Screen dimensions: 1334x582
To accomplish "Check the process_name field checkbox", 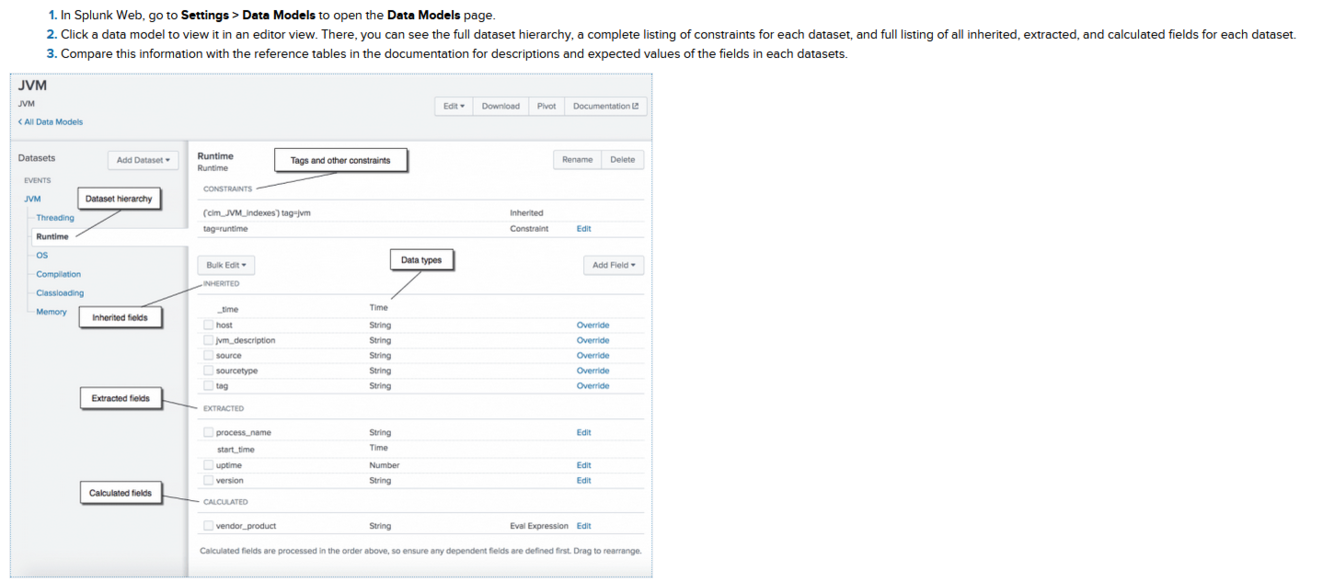I will [208, 432].
